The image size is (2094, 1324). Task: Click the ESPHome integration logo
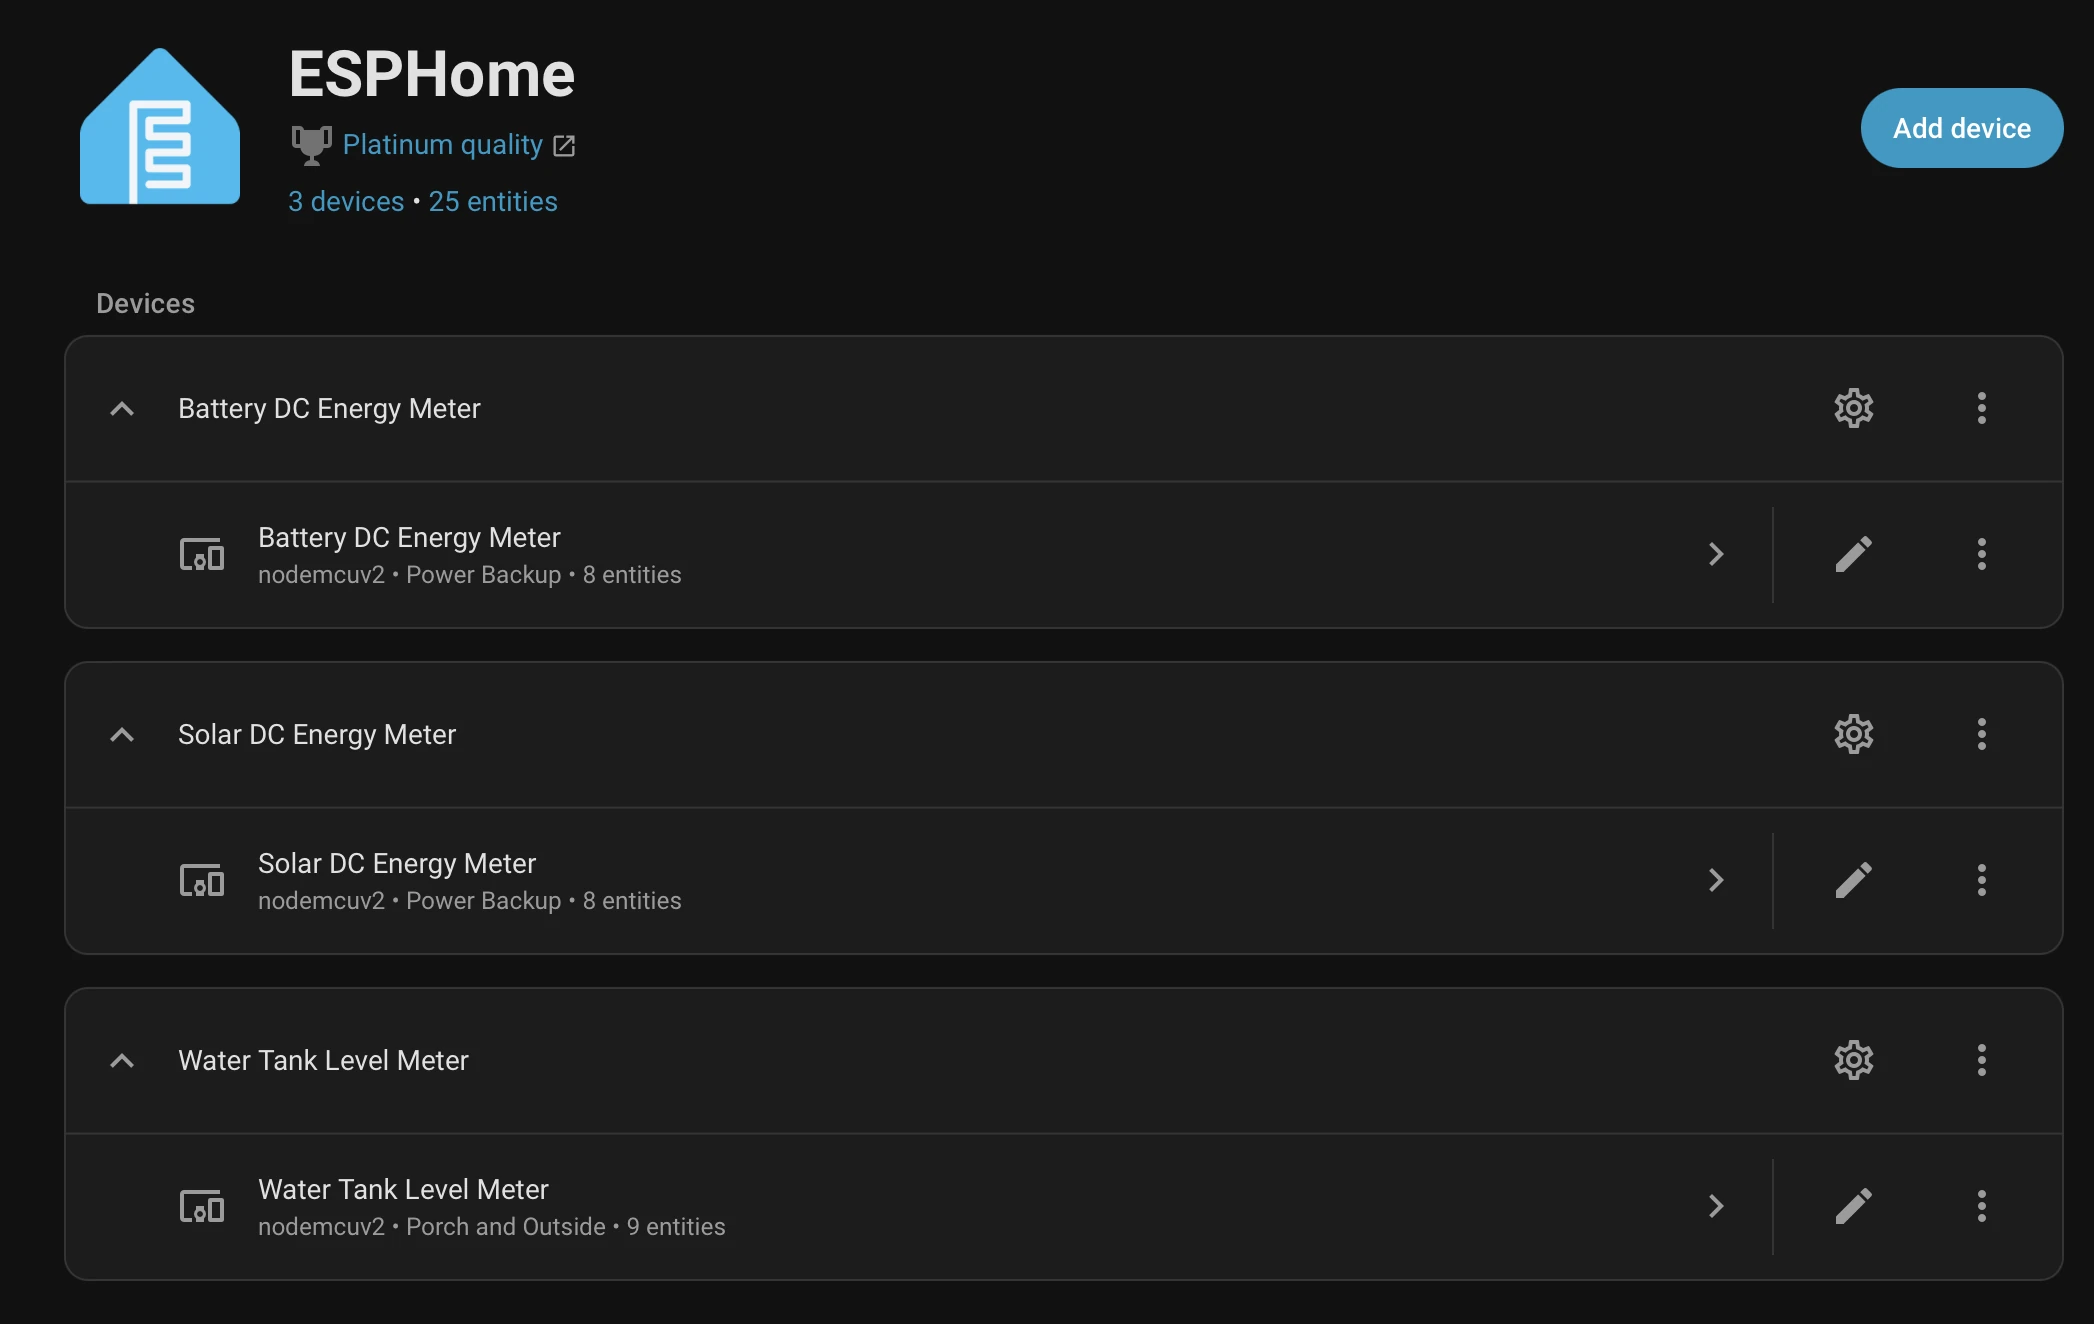click(x=159, y=126)
